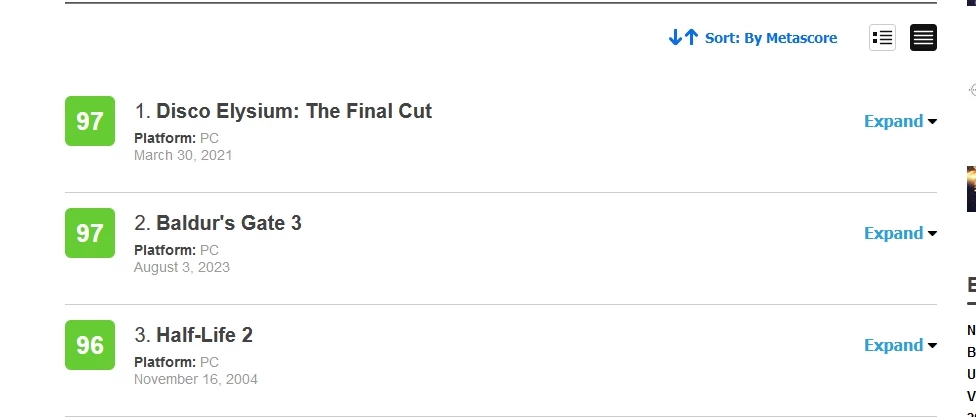976x417 pixels.
Task: Click the sort arrows icon
Action: point(683,37)
